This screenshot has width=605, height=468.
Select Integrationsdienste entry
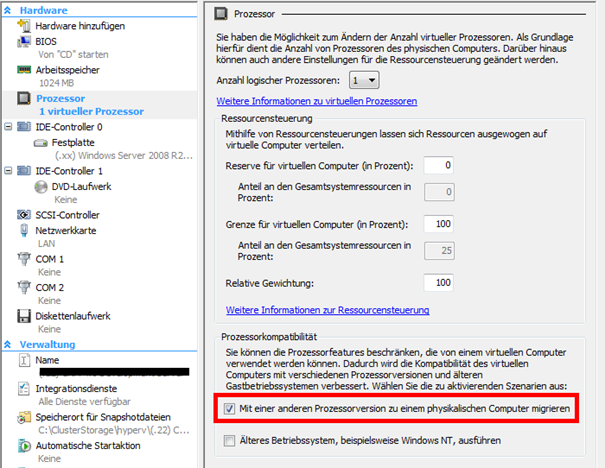76,389
